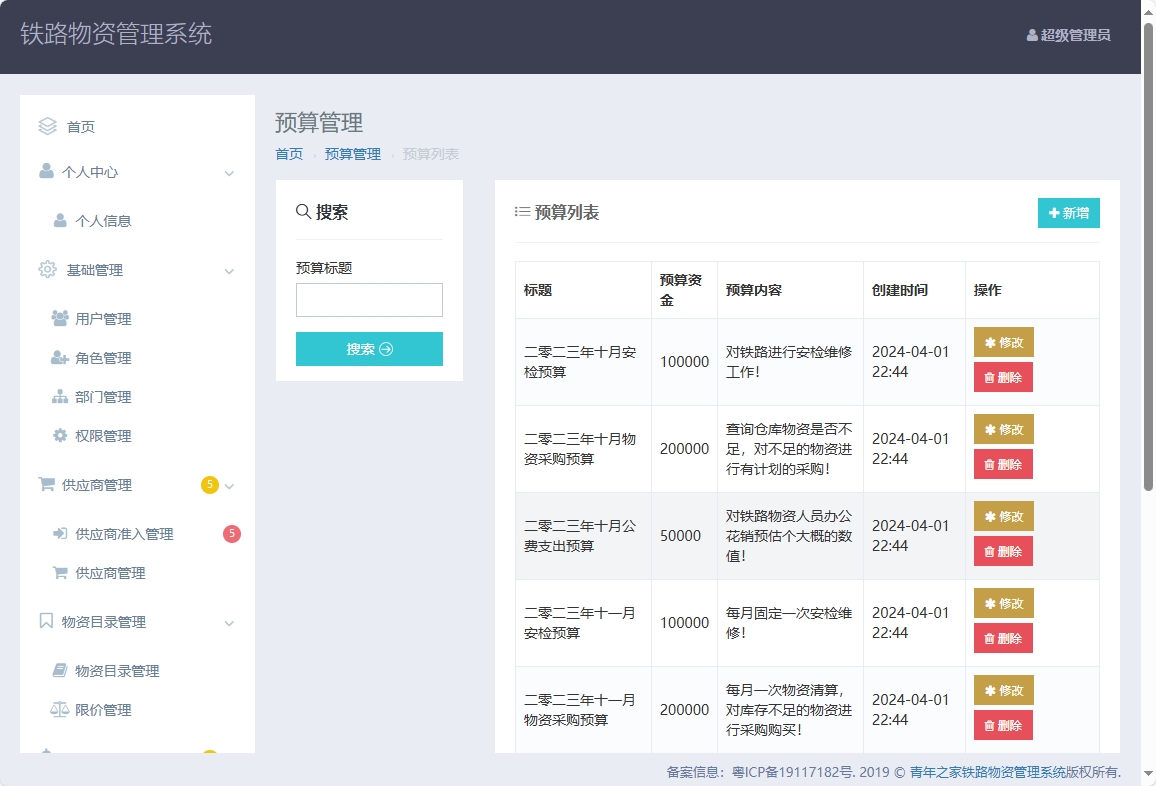The height and width of the screenshot is (786, 1156).
Task: Navigate via the 首页 breadcrumb link
Action: (x=288, y=154)
